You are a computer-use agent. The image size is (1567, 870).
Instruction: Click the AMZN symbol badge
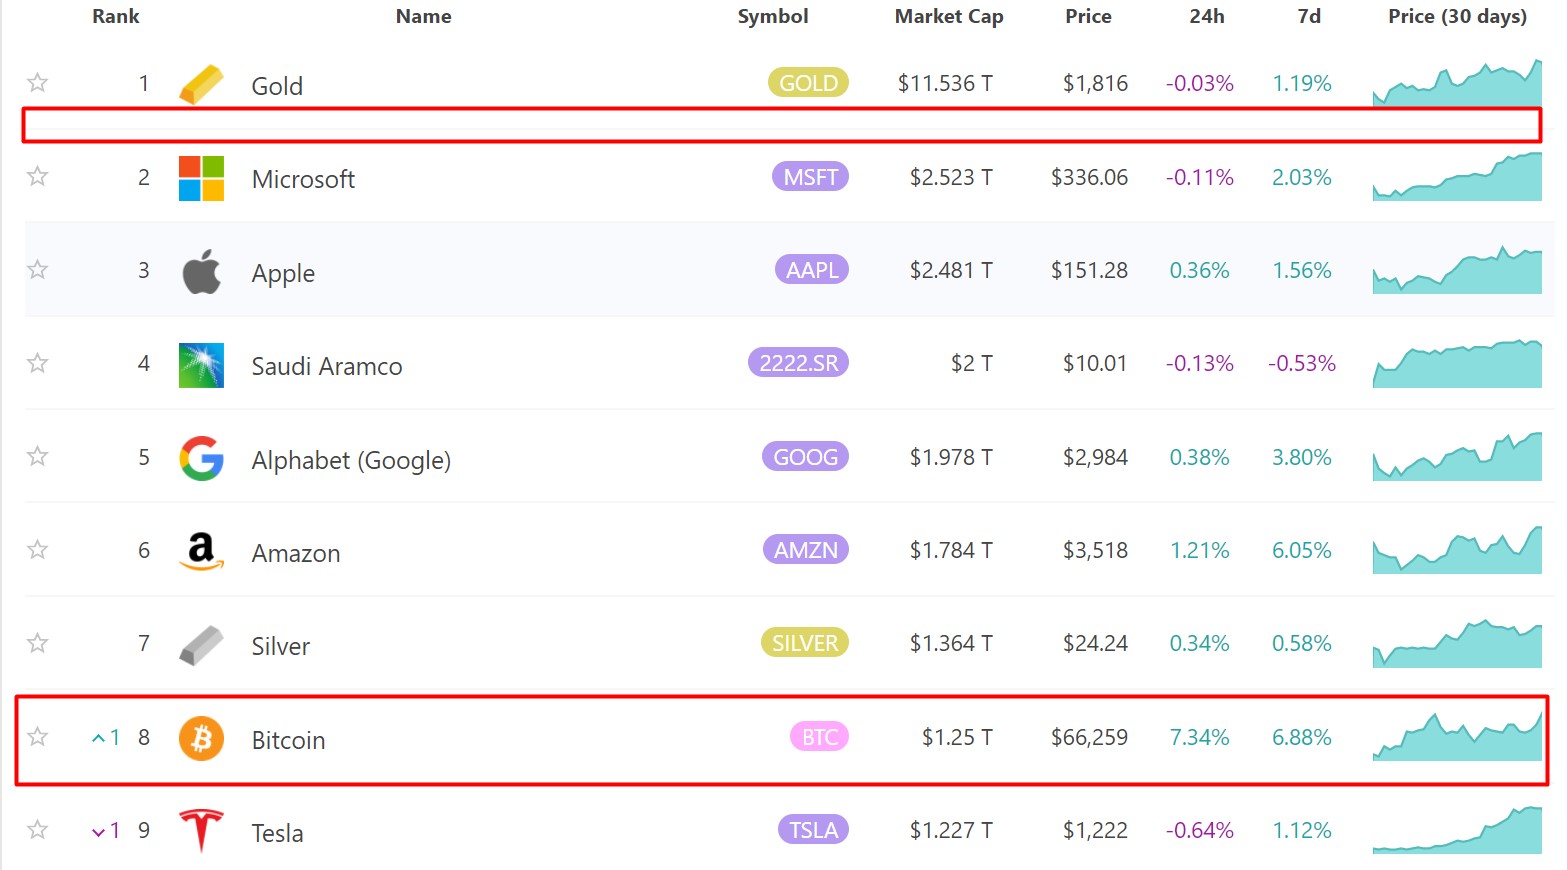[805, 550]
